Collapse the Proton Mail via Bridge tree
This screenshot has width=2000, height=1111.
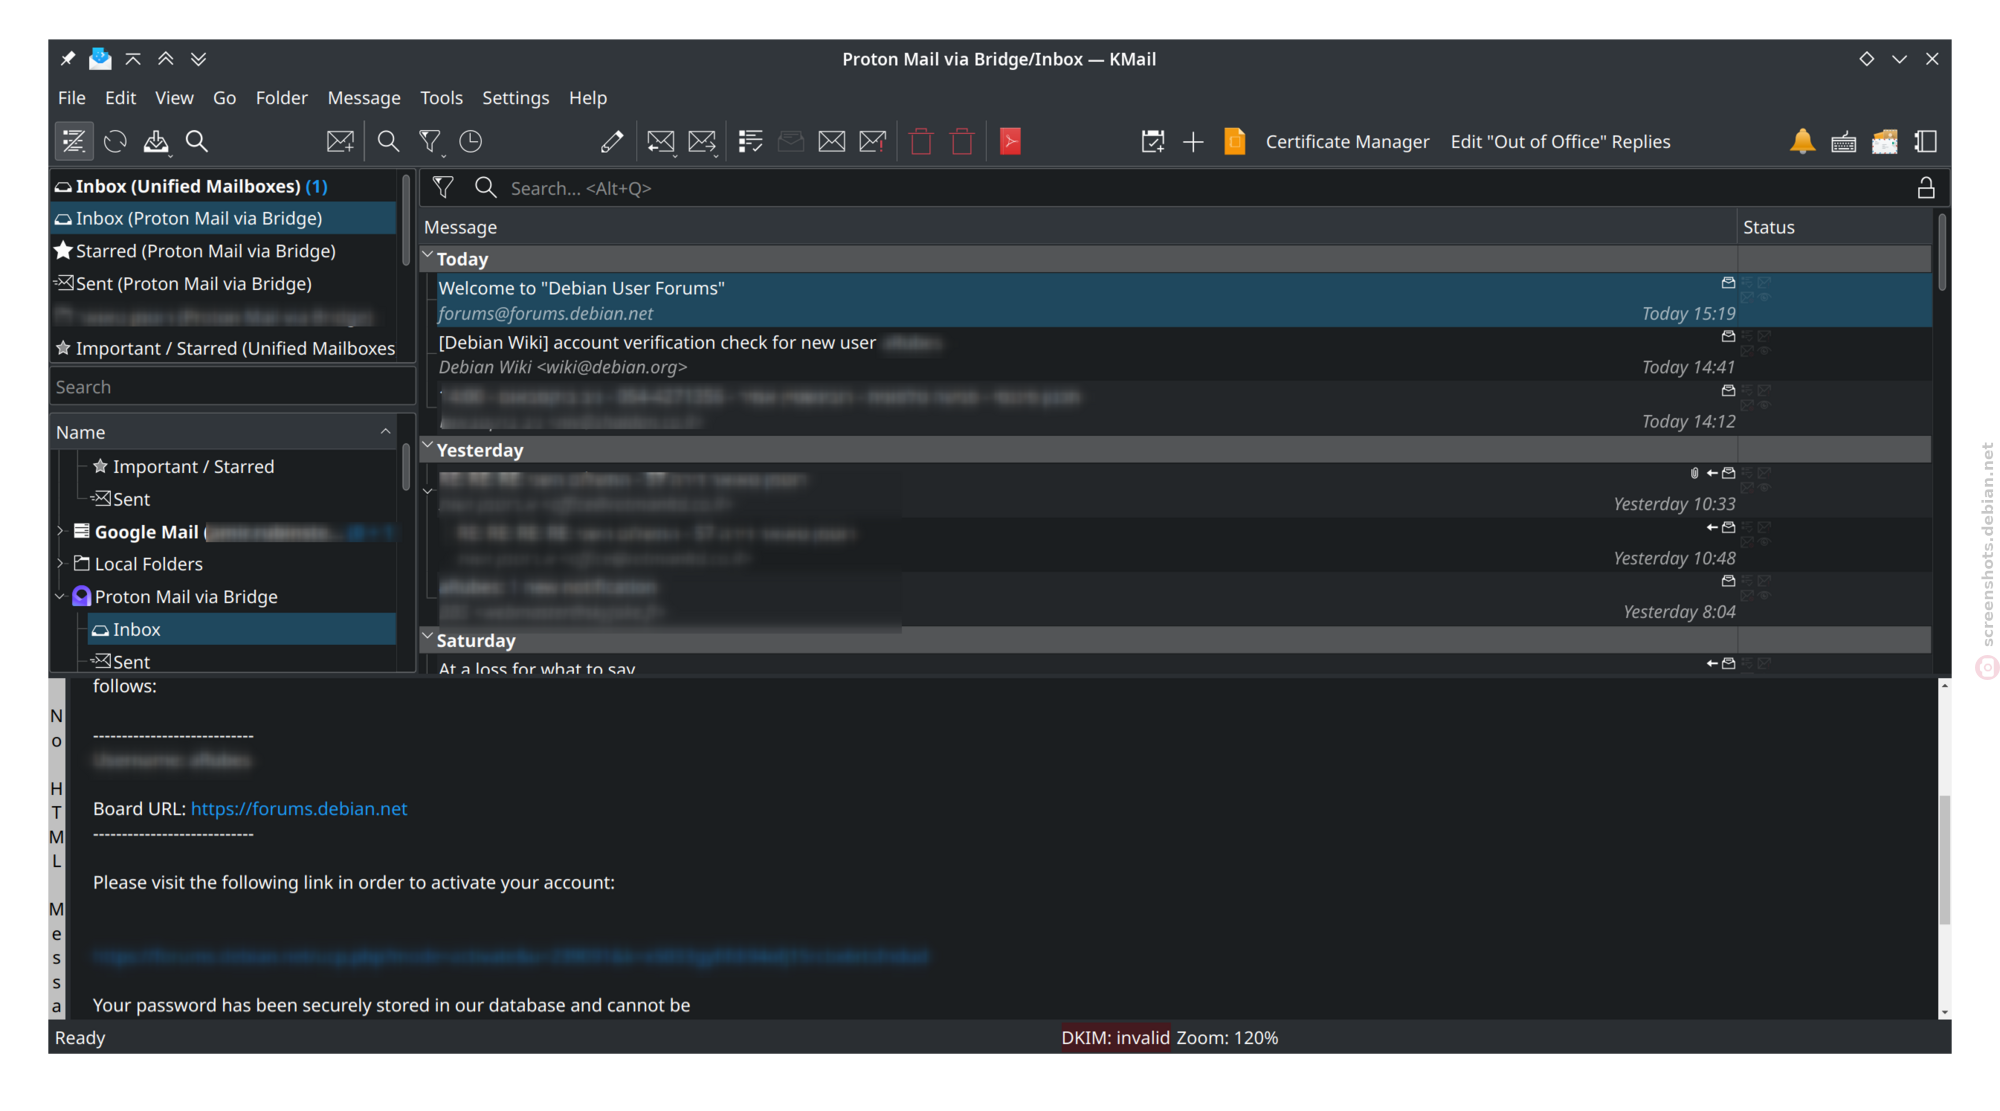tap(61, 597)
